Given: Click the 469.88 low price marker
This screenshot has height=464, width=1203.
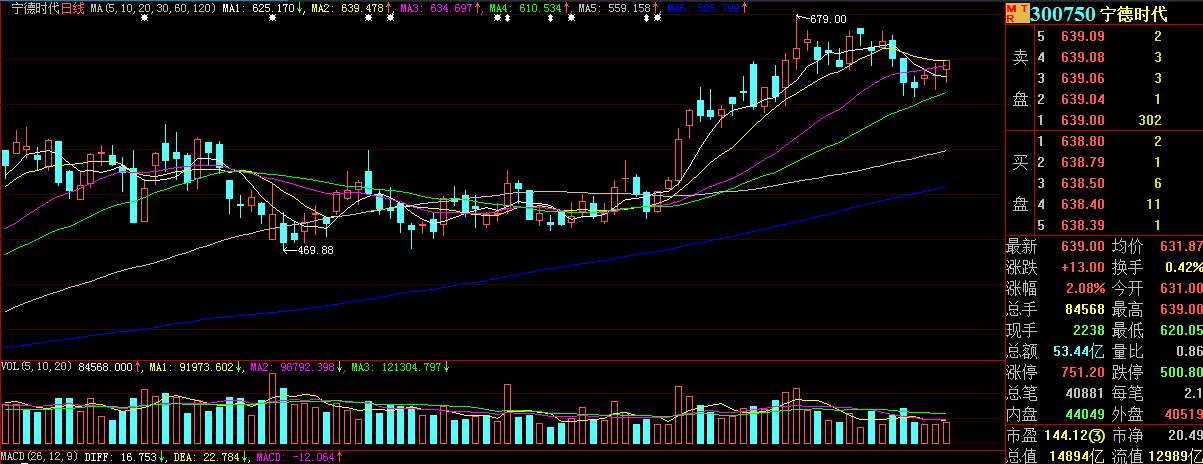Looking at the screenshot, I should coord(315,250).
